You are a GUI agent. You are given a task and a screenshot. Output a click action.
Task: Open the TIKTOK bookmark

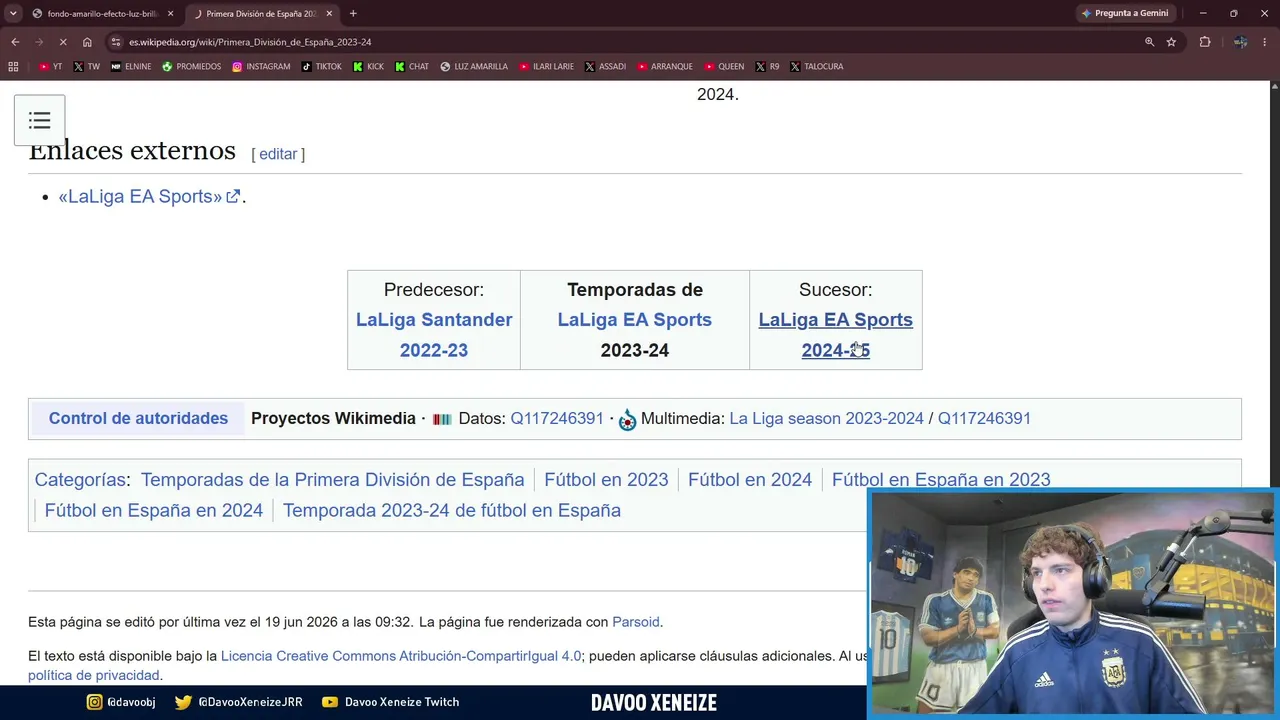(322, 67)
